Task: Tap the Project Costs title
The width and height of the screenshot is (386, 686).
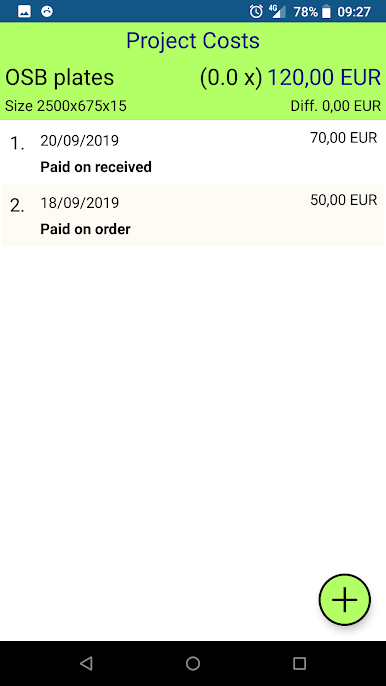Action: pos(193,41)
